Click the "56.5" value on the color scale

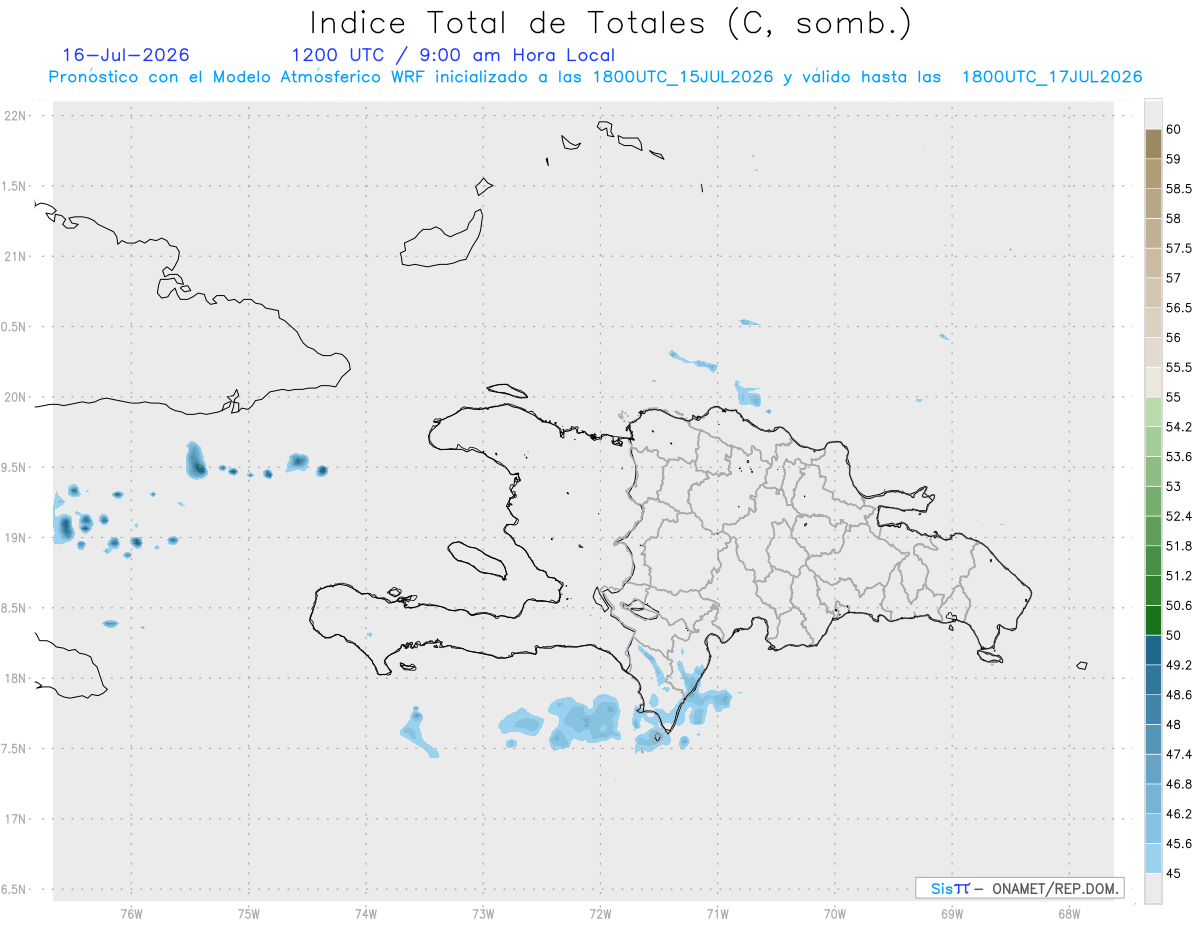point(1179,308)
